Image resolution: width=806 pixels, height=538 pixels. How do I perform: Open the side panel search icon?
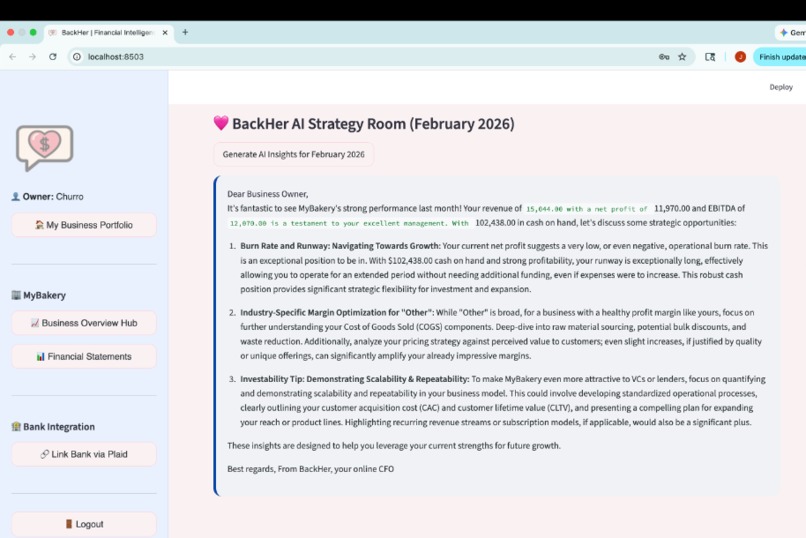710,57
